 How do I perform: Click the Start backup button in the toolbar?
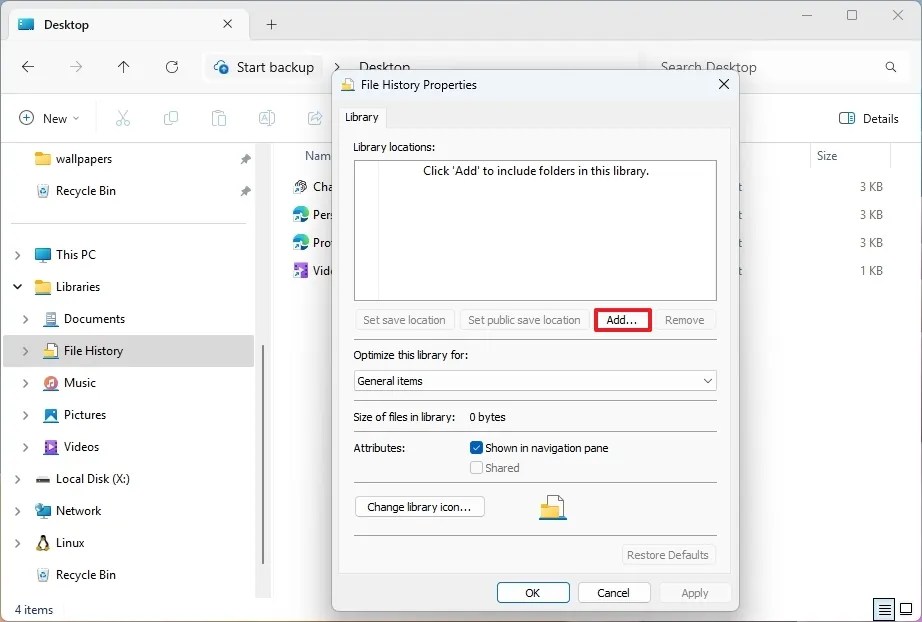click(x=263, y=67)
